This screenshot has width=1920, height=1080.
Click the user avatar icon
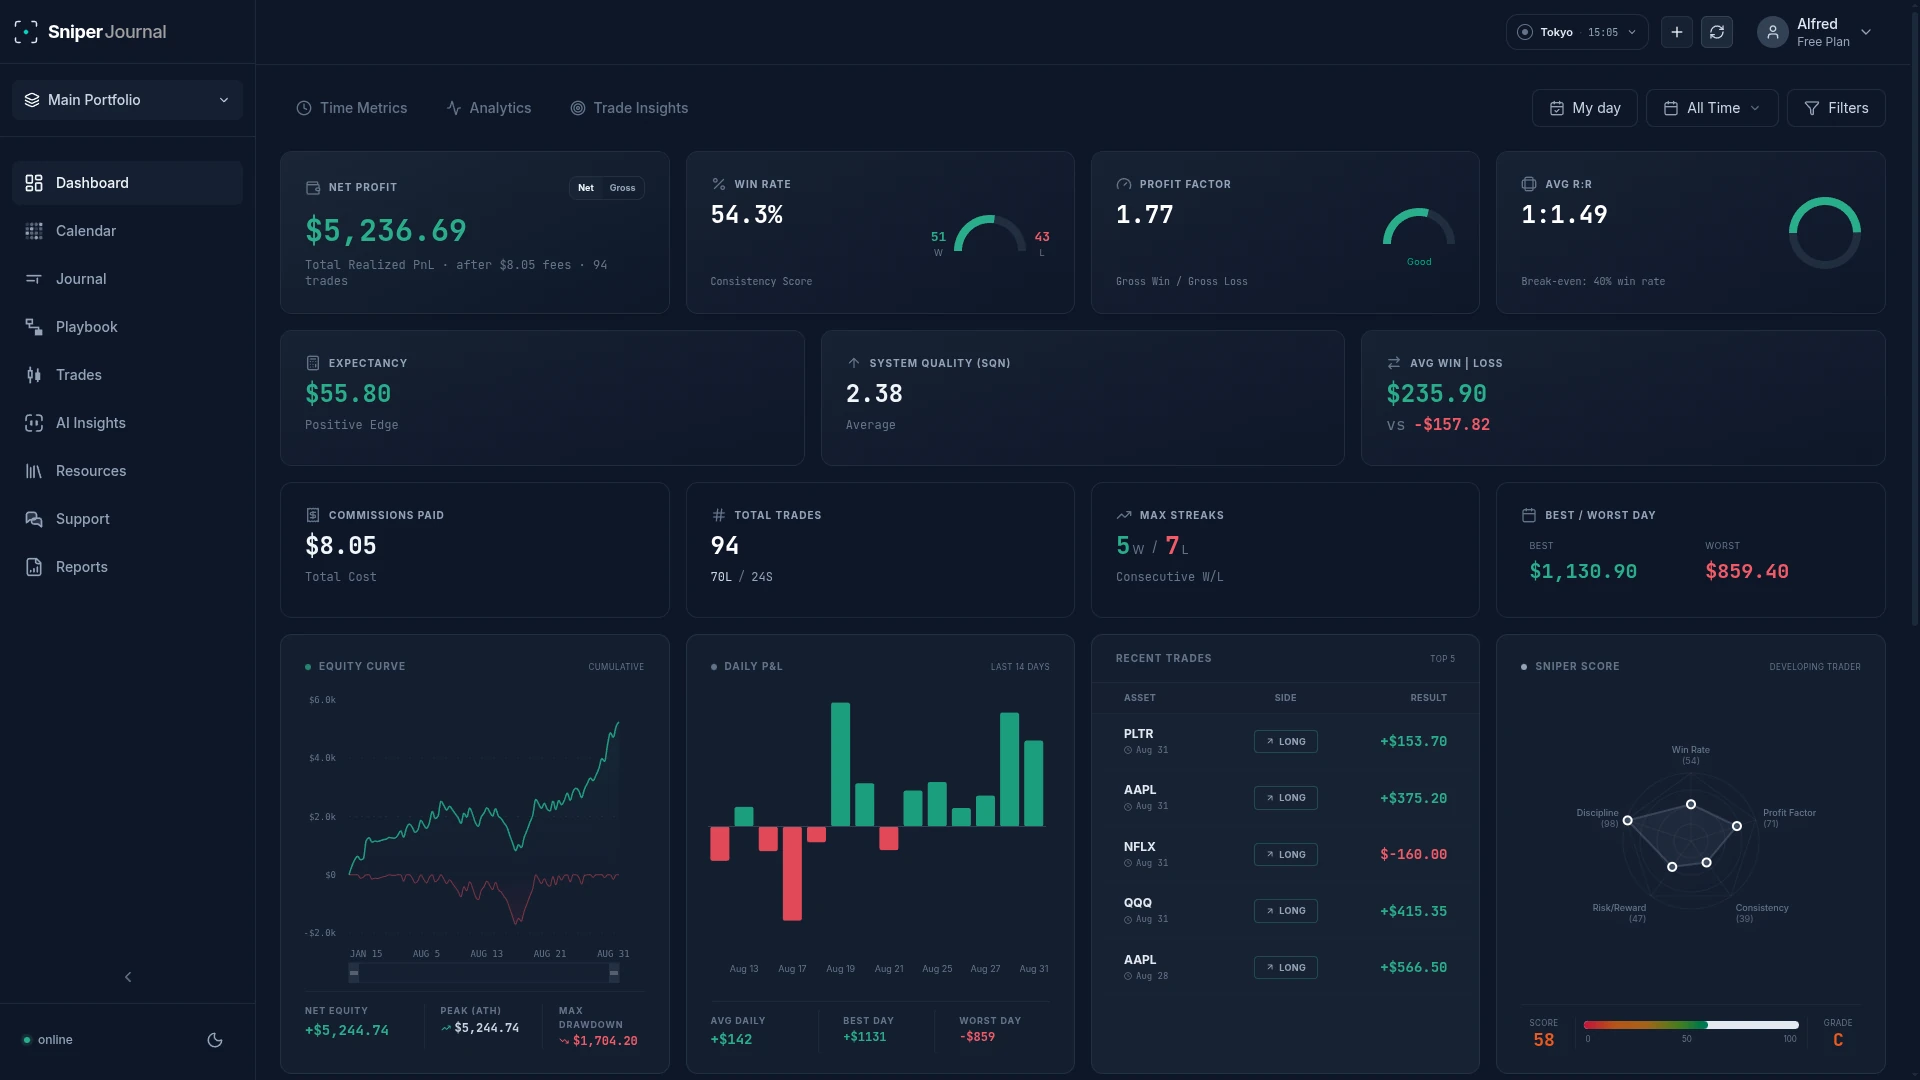tap(1773, 32)
